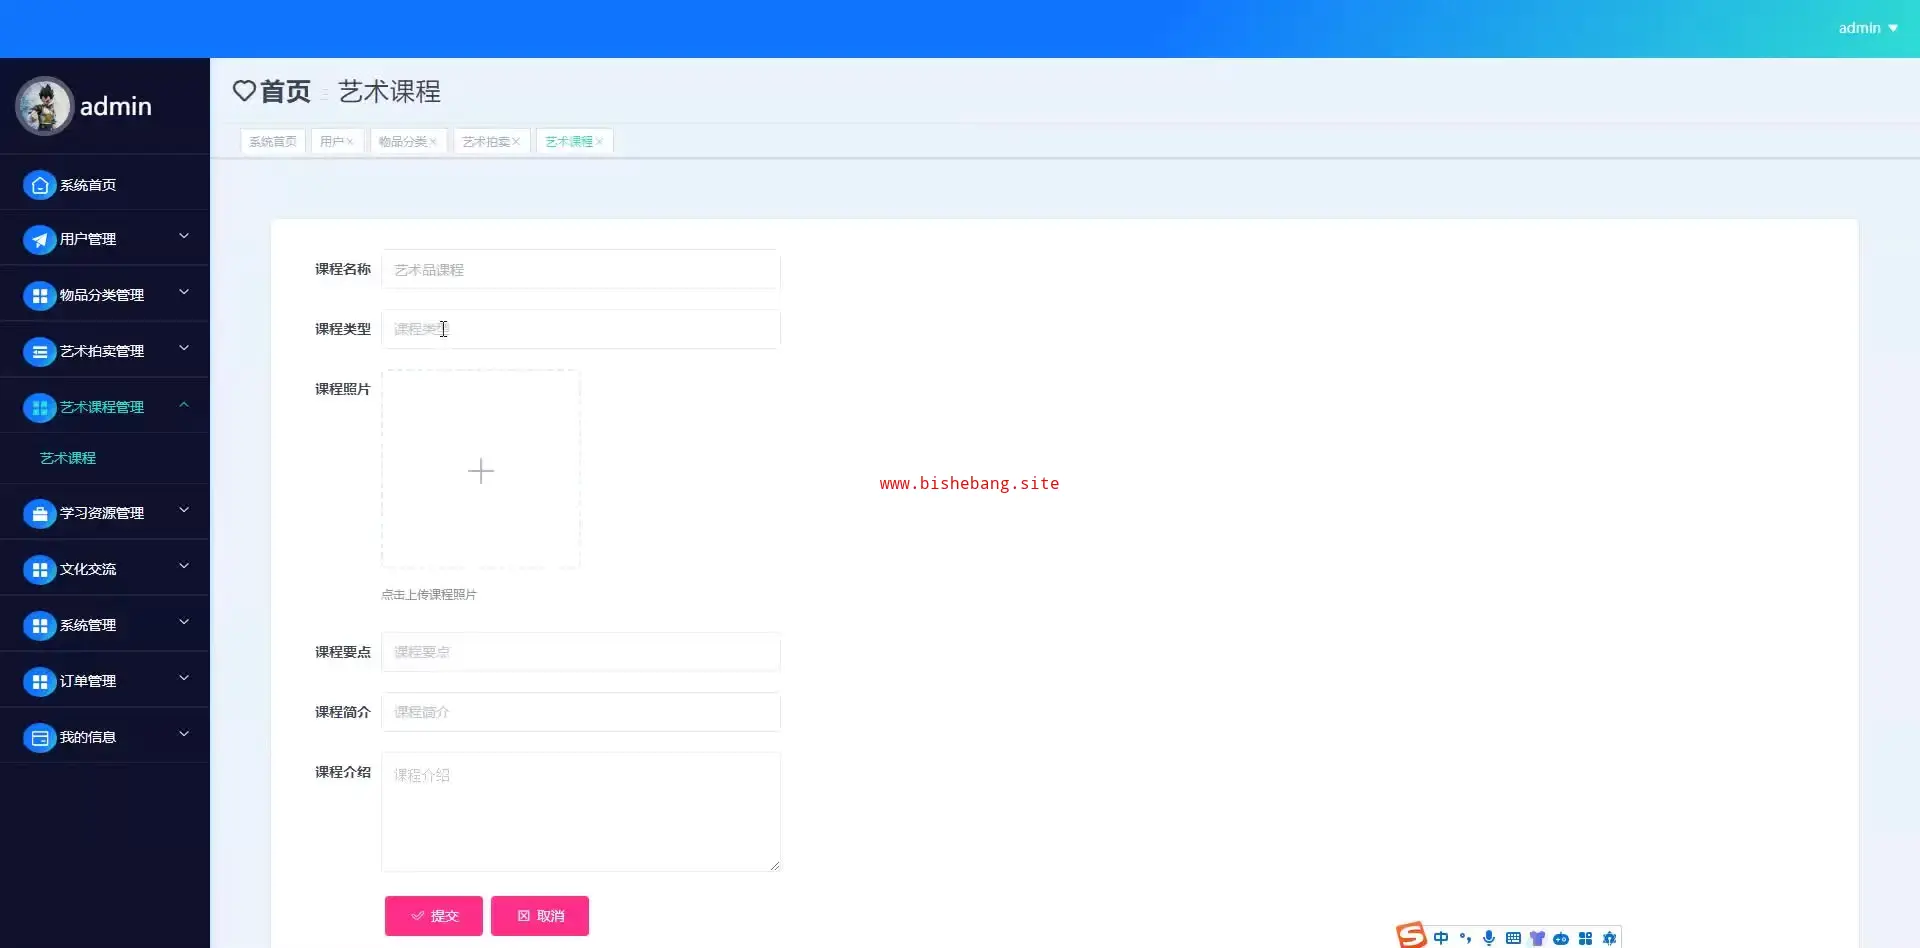This screenshot has height=948, width=1920.
Task: Click the Sogou input method S logo
Action: (x=1411, y=935)
